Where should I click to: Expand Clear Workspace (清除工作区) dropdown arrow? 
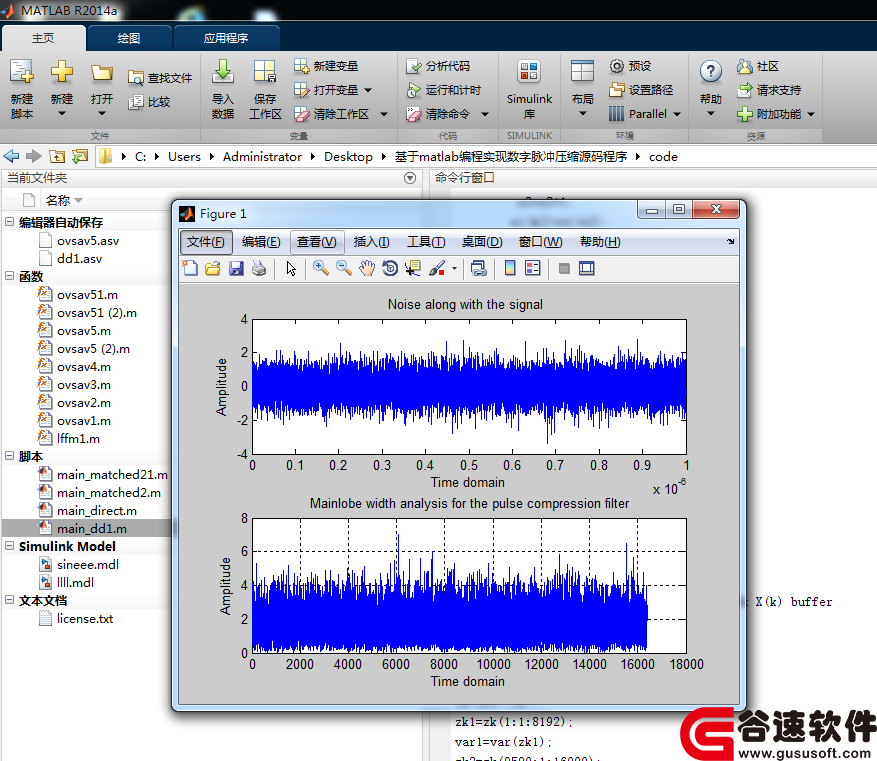coord(384,114)
